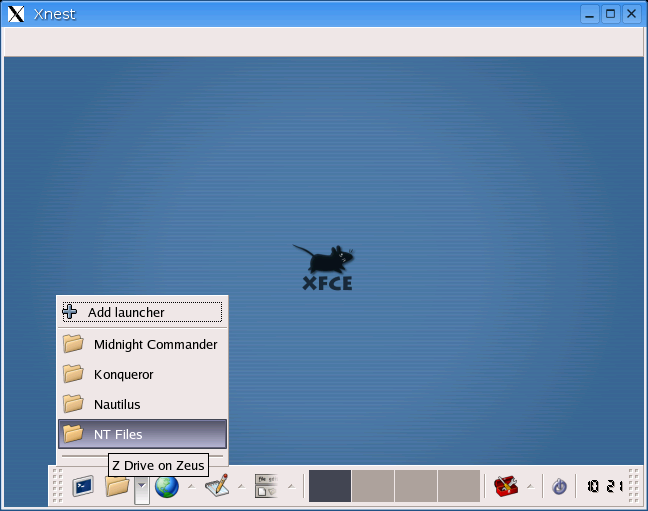Screen dimensions: 648x511
Task: Expand the menu arrow beside the editor icon
Action: point(240,486)
